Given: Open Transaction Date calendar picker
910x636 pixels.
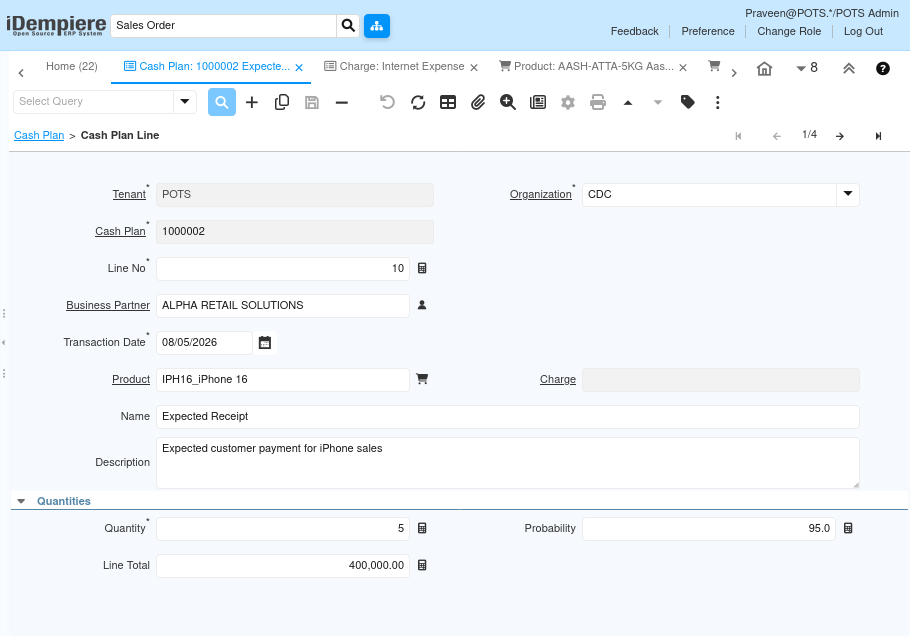Looking at the screenshot, I should (x=265, y=342).
